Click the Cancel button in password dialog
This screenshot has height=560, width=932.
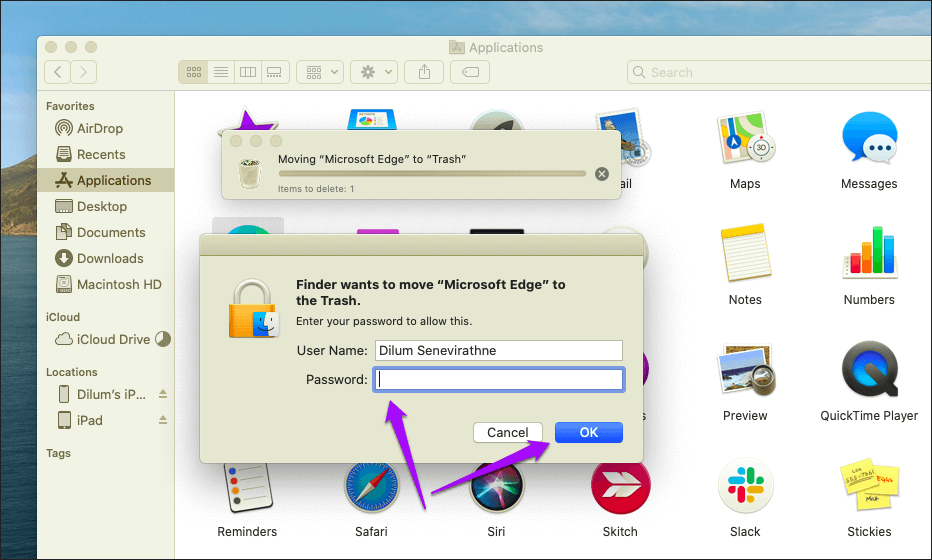tap(508, 432)
